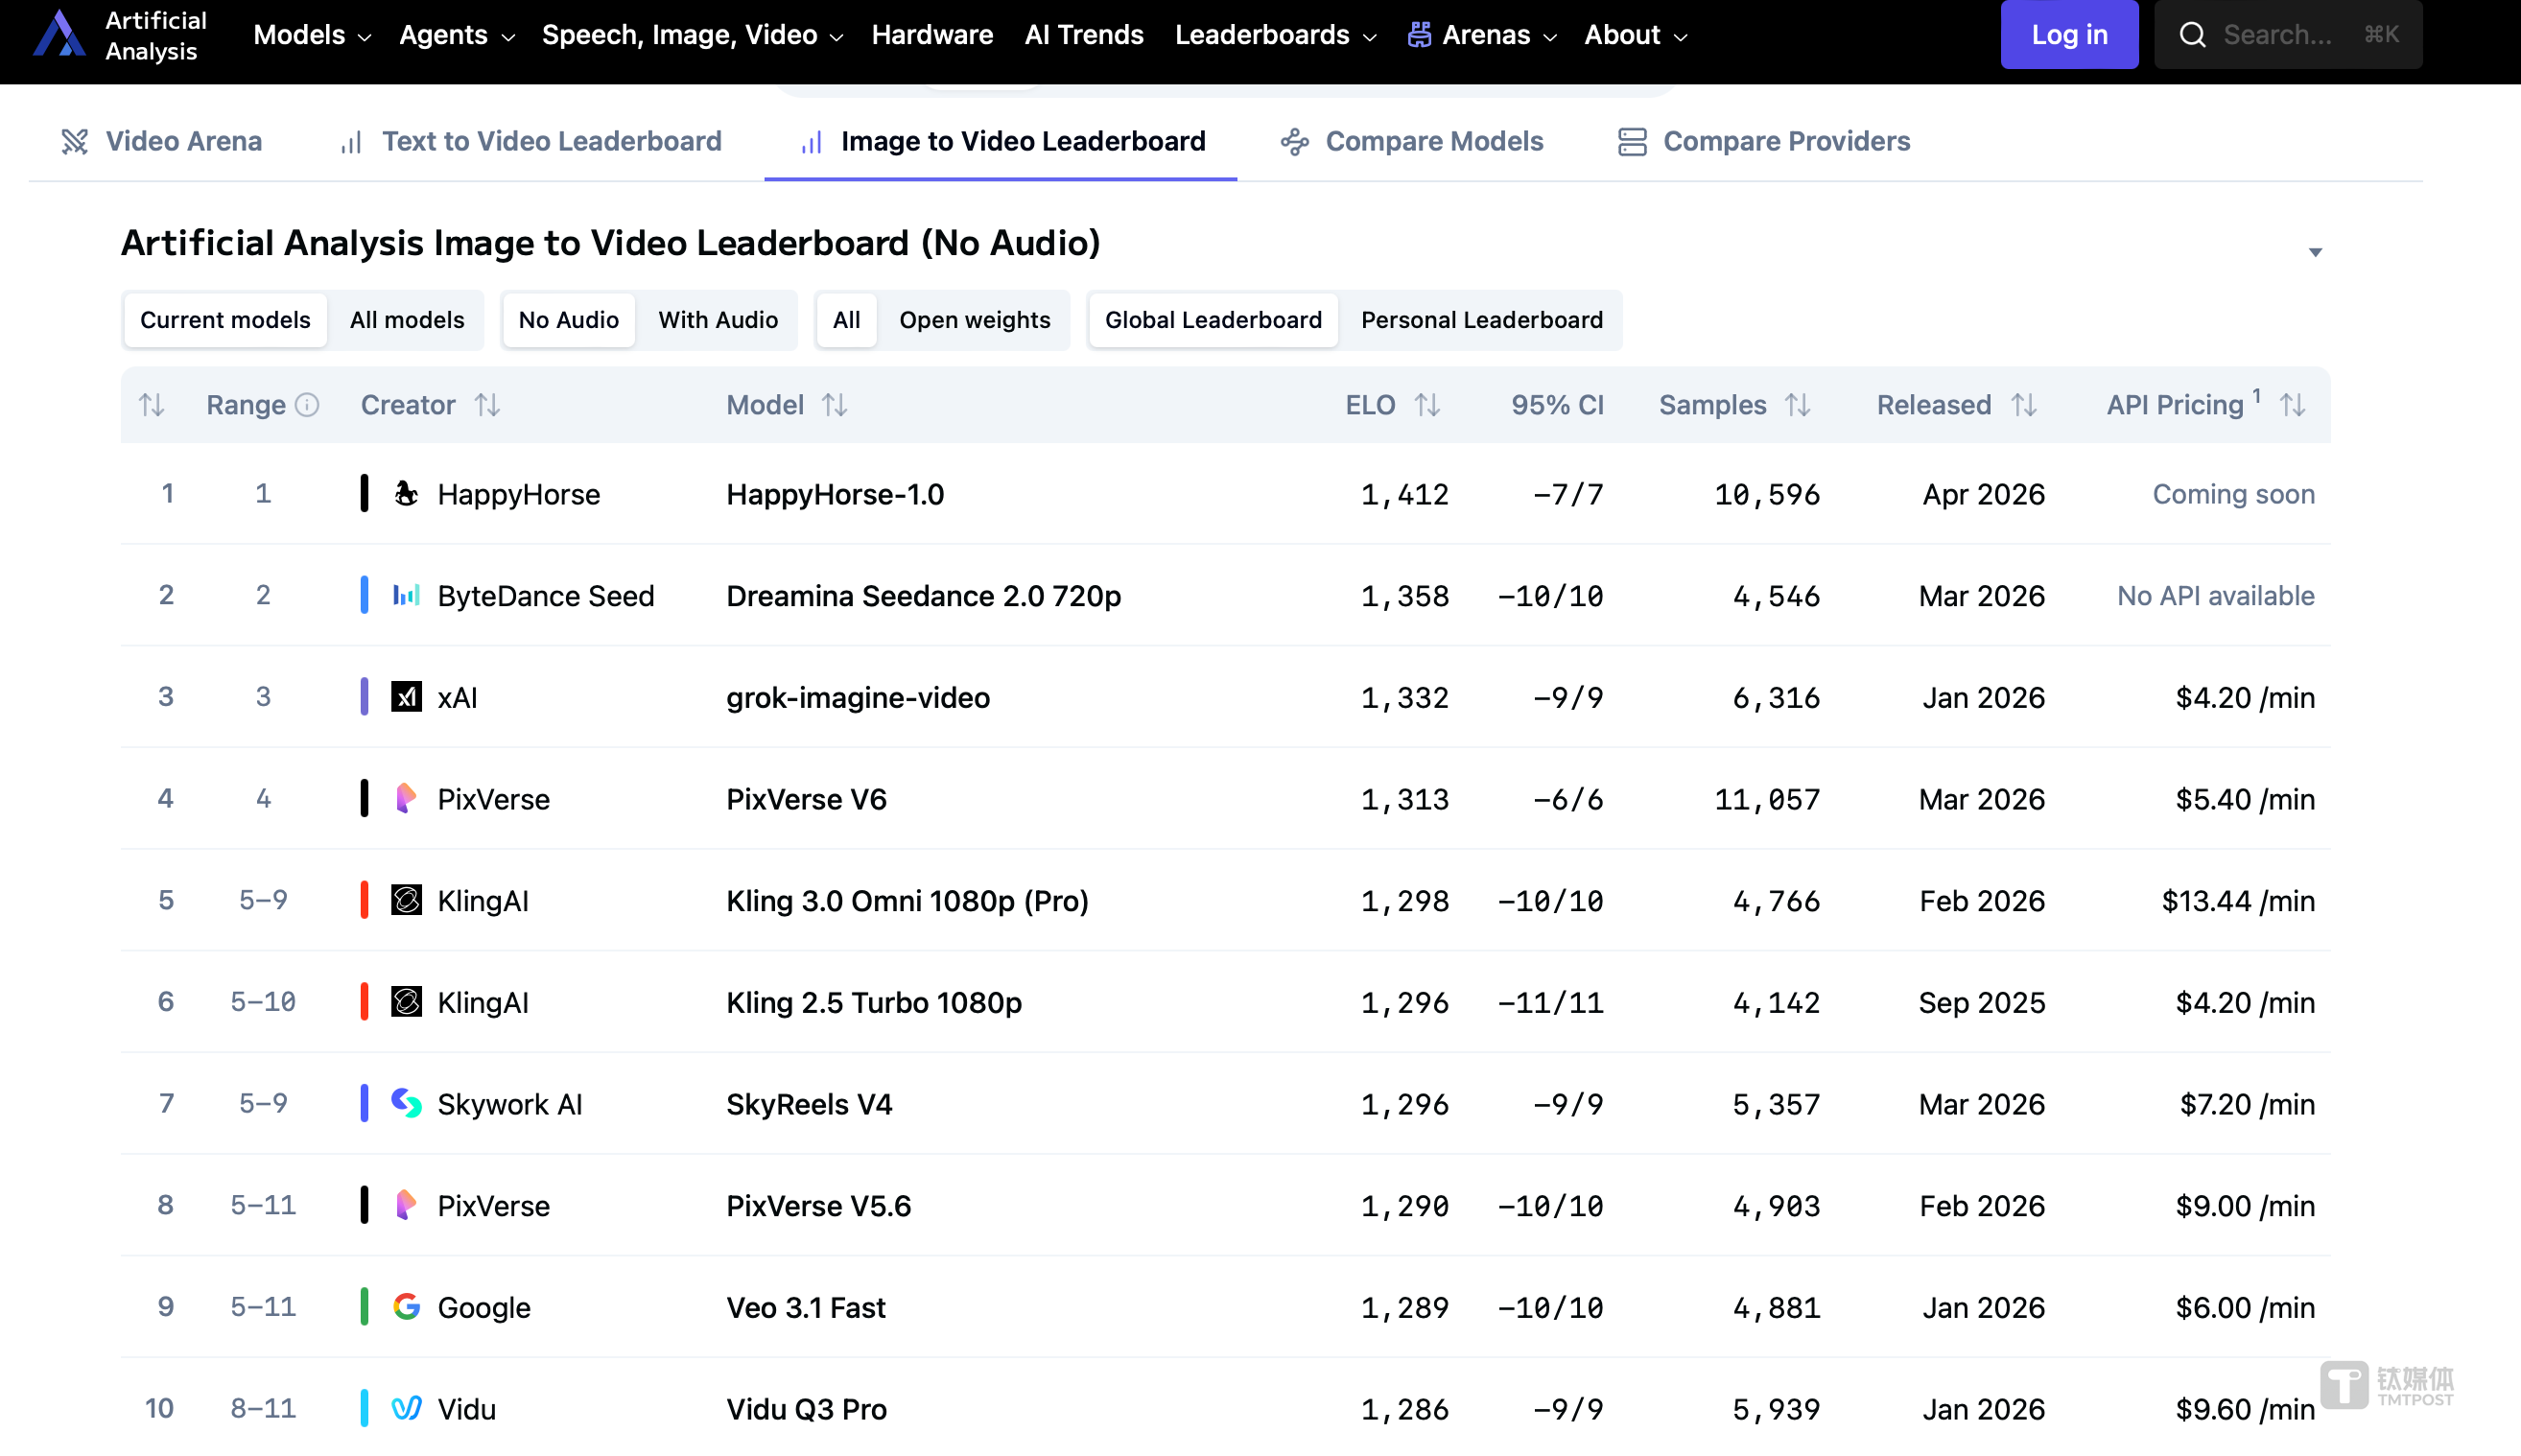Click sort arrows beside Creator header
Screen dimensions: 2521x1456
coord(487,405)
